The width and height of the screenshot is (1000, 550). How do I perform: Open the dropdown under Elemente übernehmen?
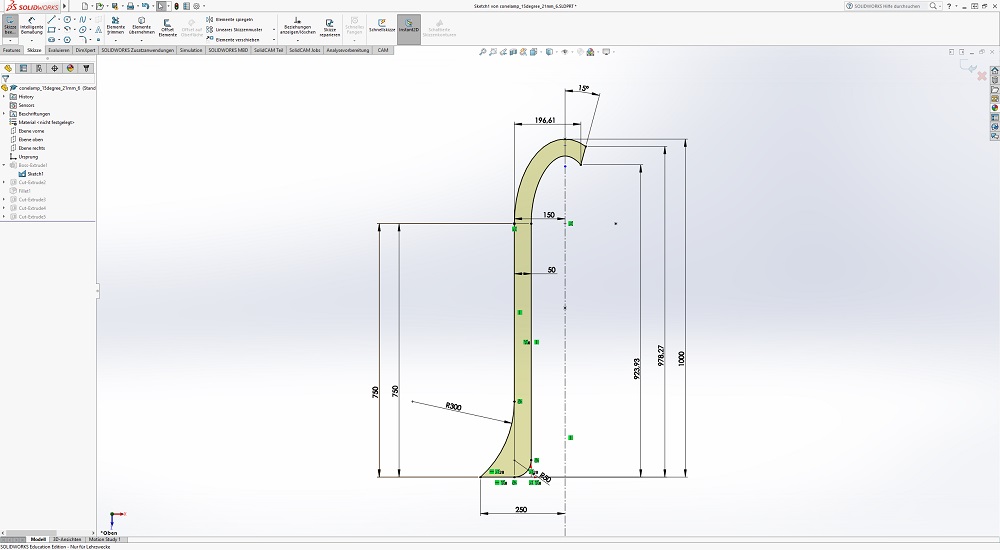tap(142, 41)
